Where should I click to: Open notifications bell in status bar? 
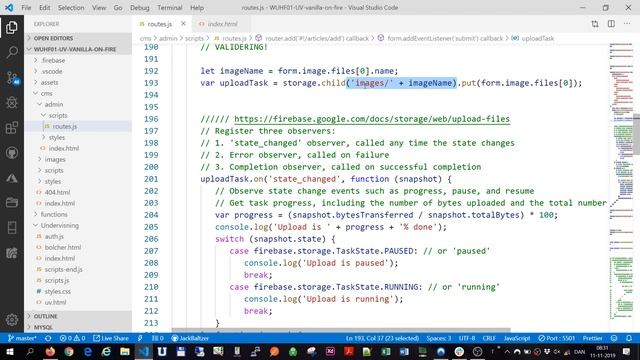[629, 338]
